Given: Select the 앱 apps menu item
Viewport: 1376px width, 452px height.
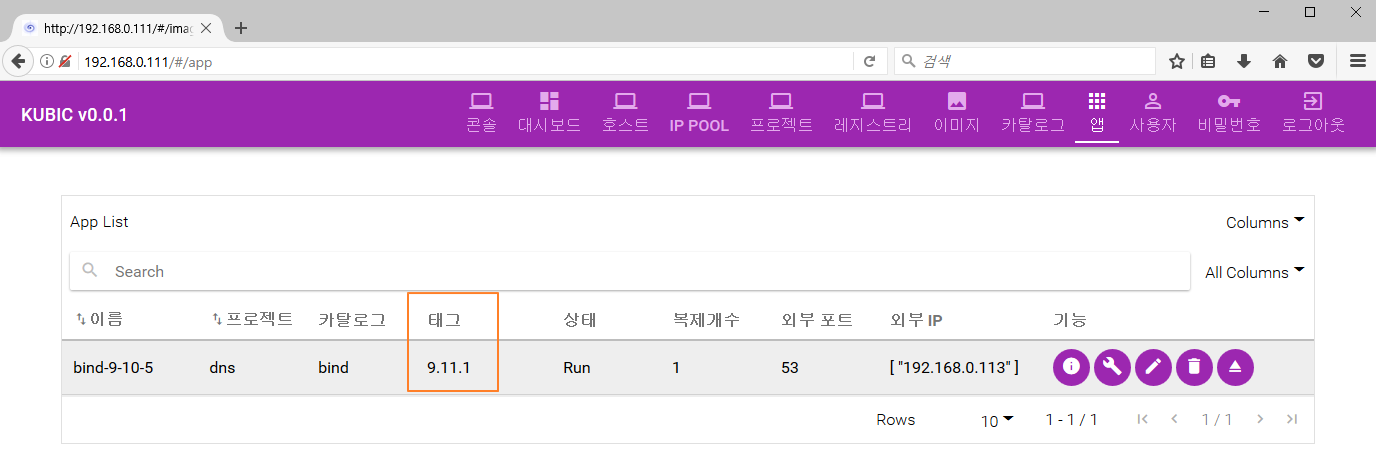Looking at the screenshot, I should tap(1097, 113).
